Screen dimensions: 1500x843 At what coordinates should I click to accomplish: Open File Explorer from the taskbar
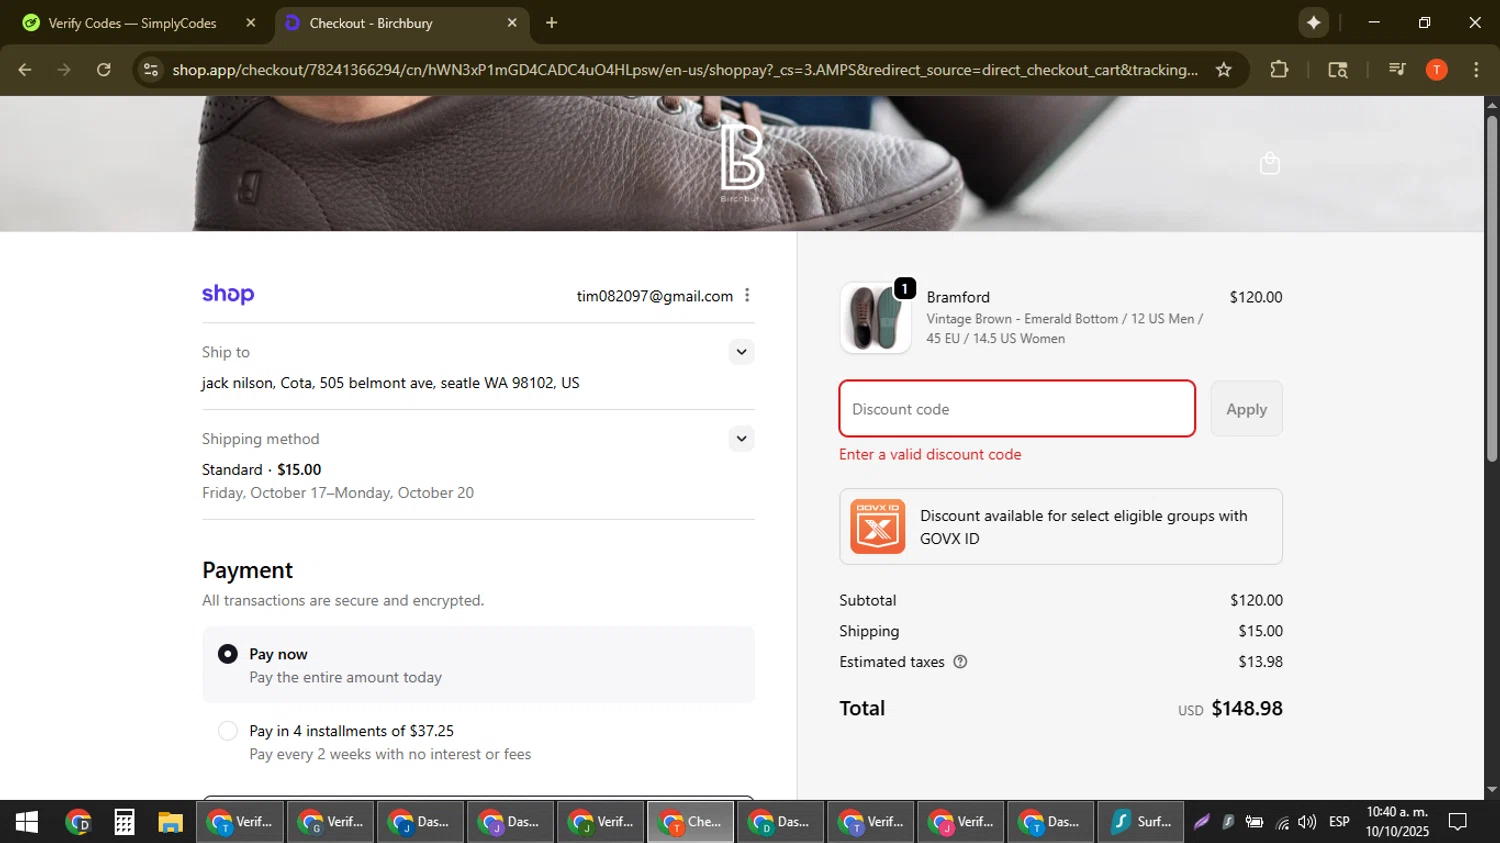[171, 822]
